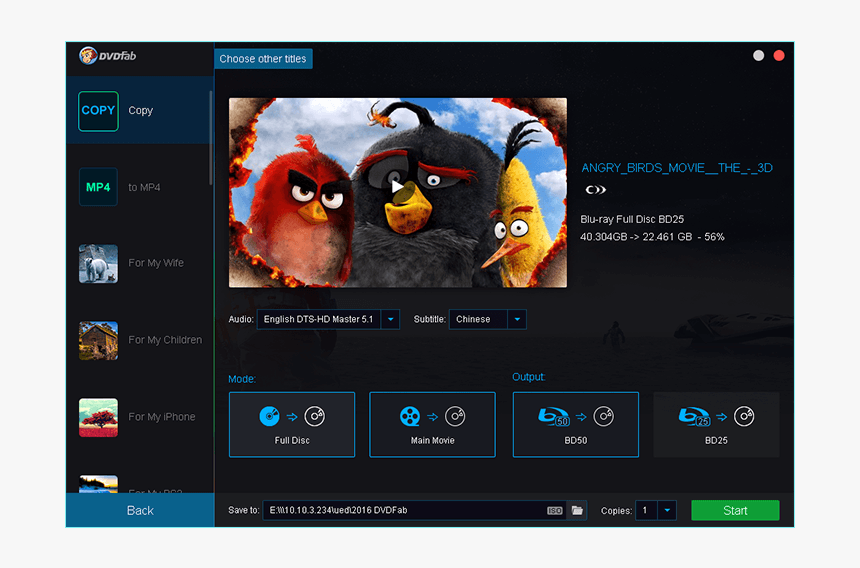Choose Main Movie mode

pos(432,424)
